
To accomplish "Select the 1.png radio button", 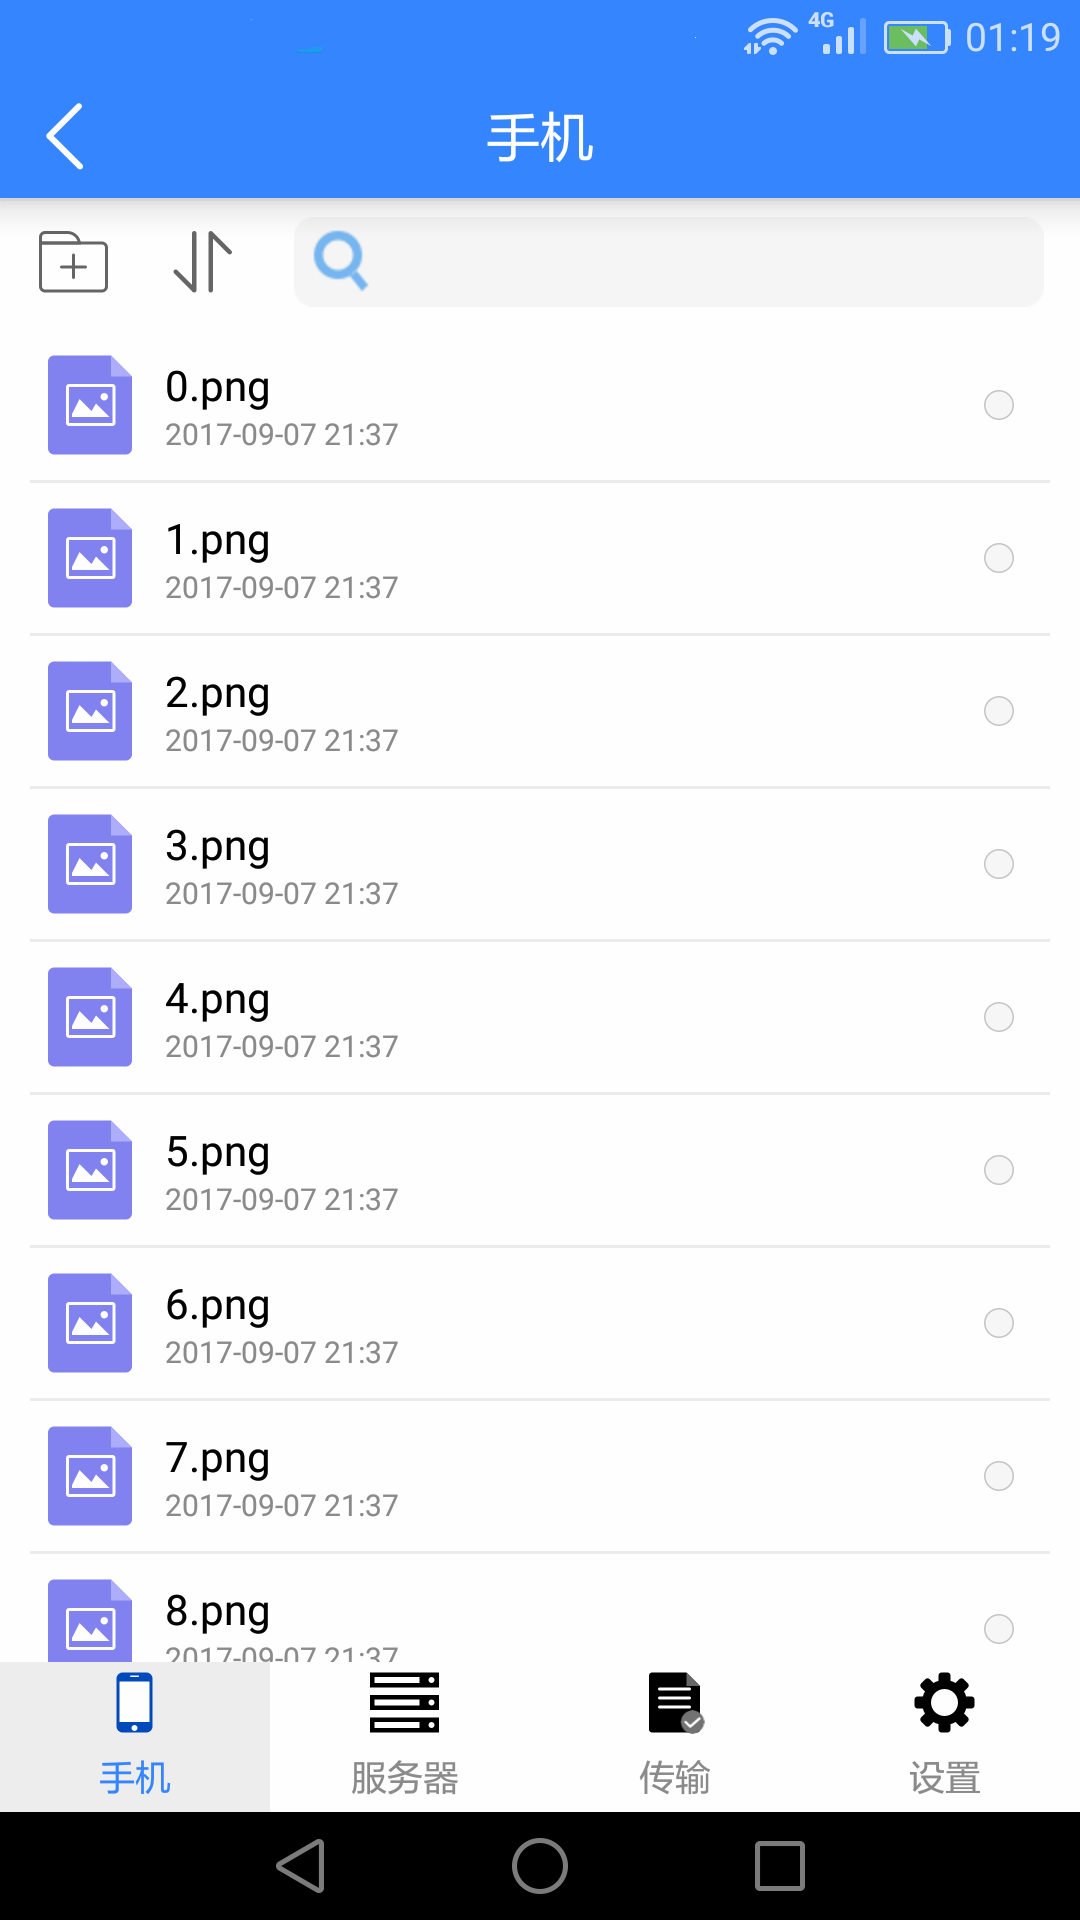I will [x=999, y=558].
